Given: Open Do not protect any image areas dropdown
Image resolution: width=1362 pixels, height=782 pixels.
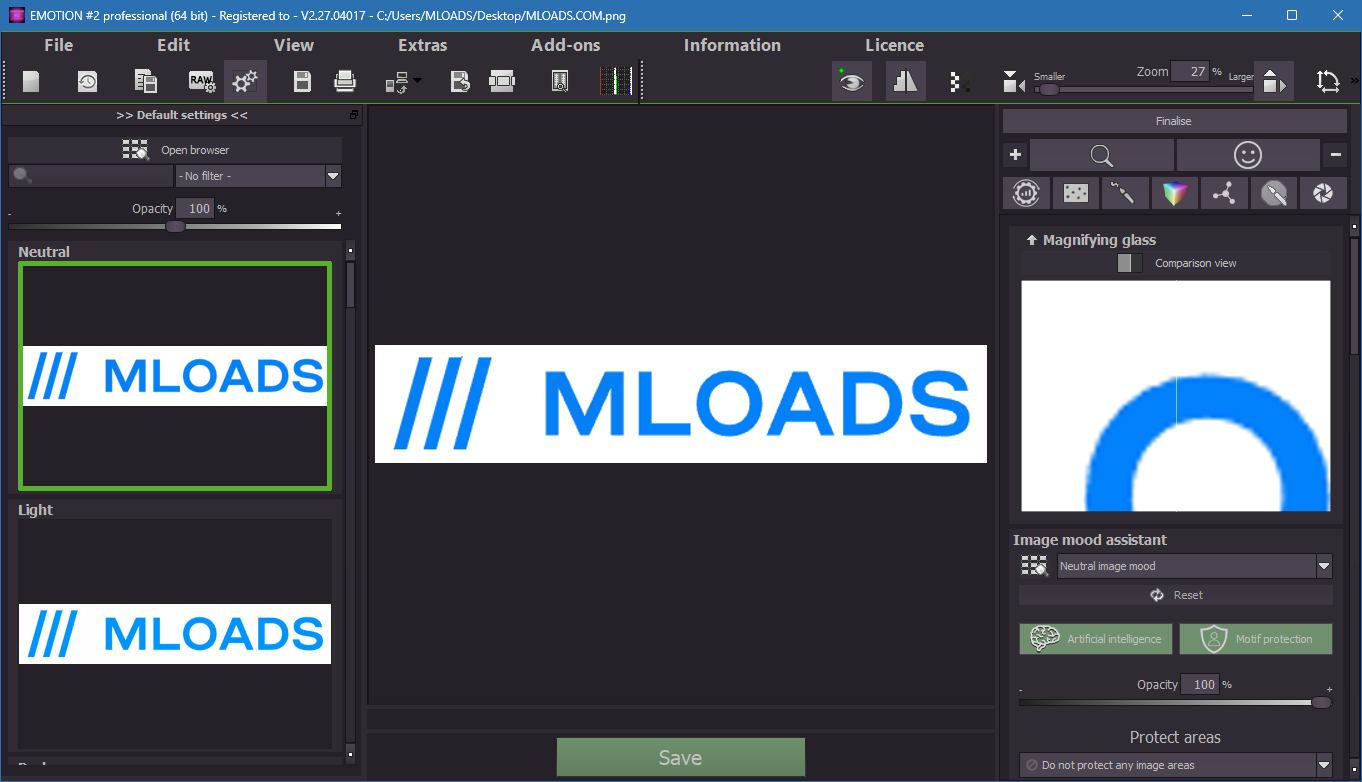Looking at the screenshot, I should [x=1176, y=765].
